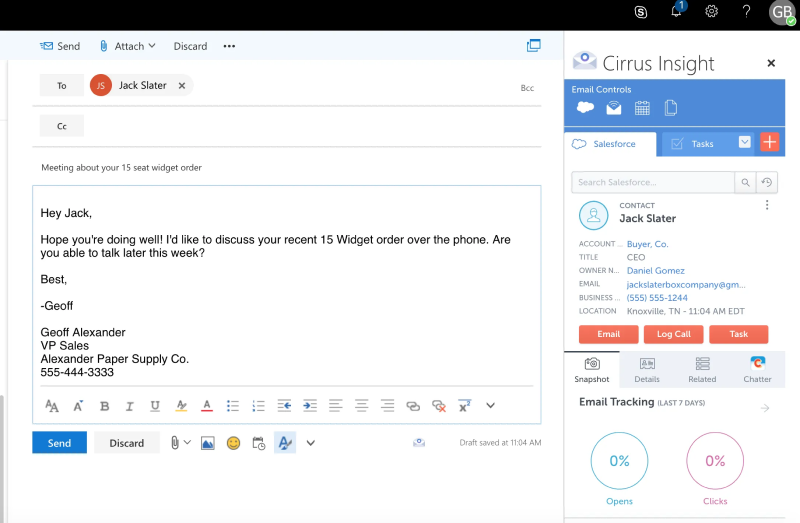This screenshot has height=523, width=800.
Task: Open the Details tab
Action: click(647, 370)
